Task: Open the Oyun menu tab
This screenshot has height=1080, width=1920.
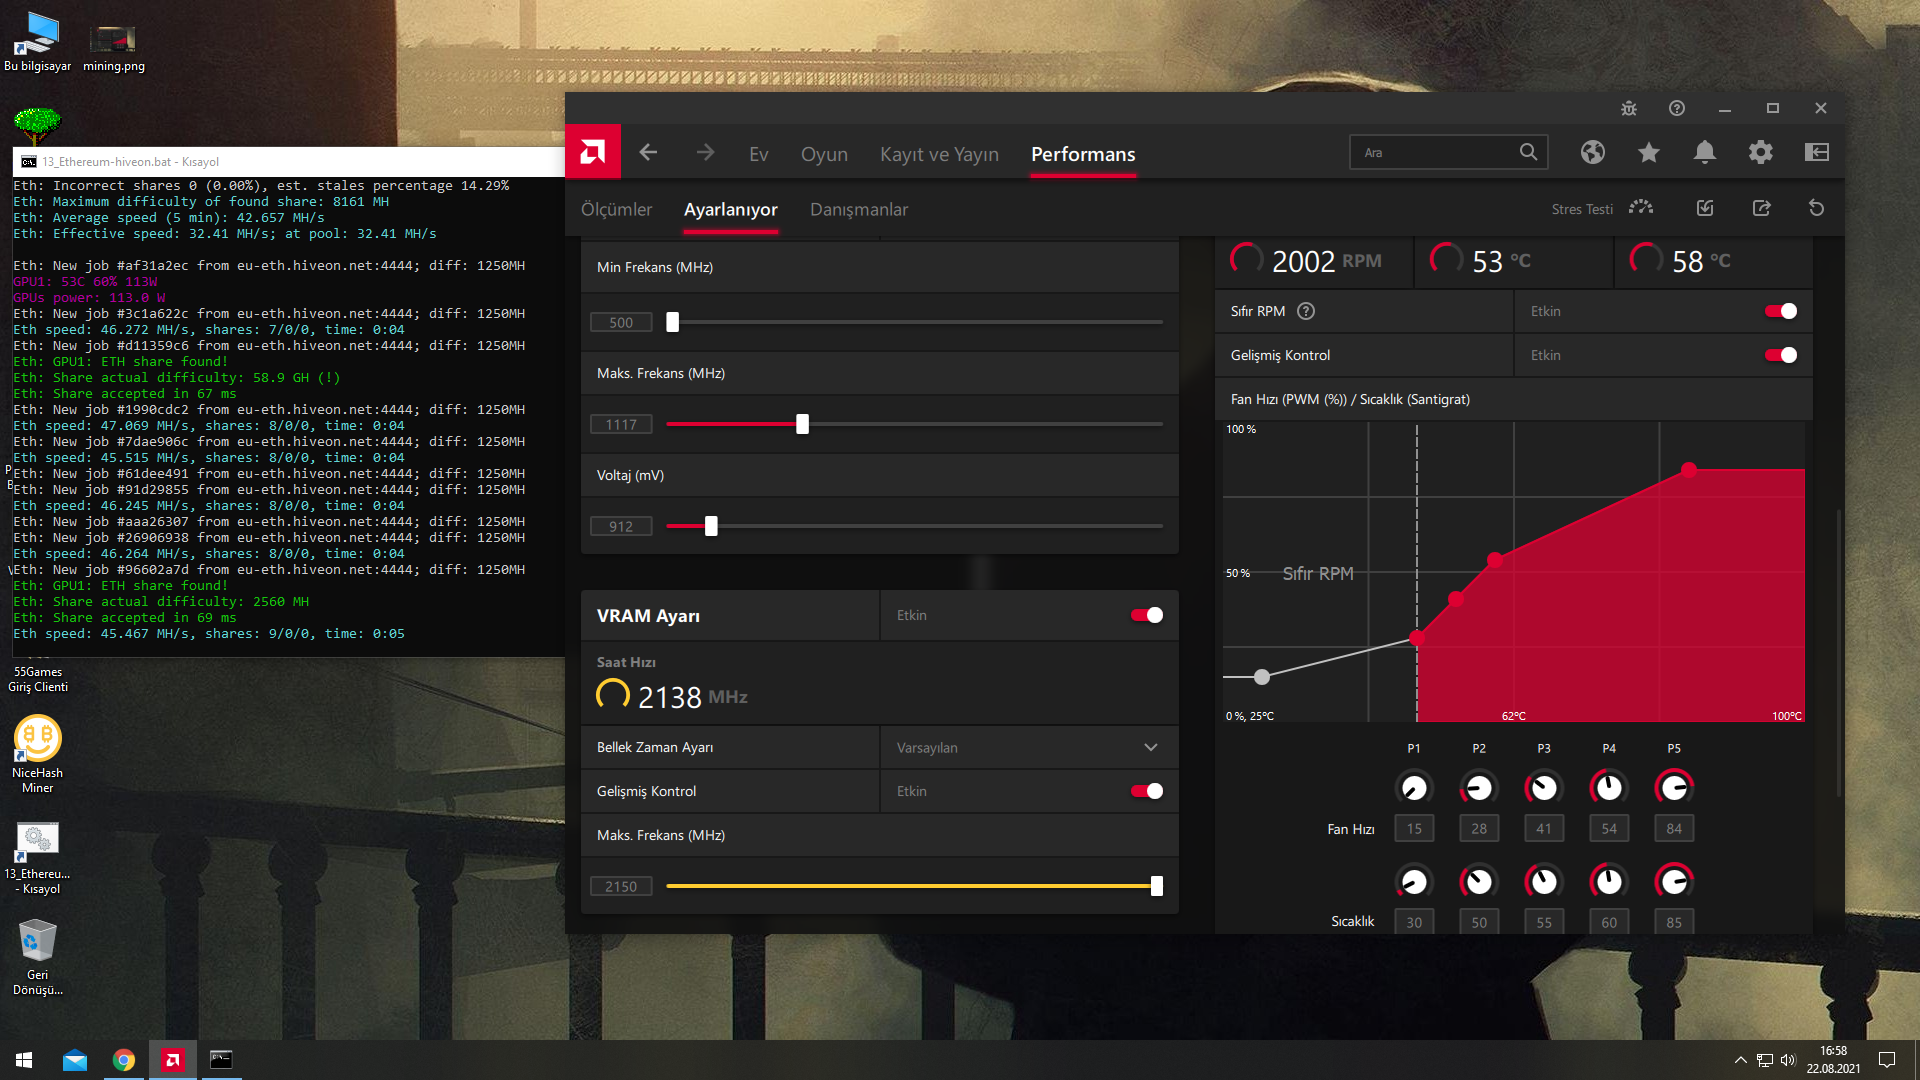Action: [x=824, y=154]
